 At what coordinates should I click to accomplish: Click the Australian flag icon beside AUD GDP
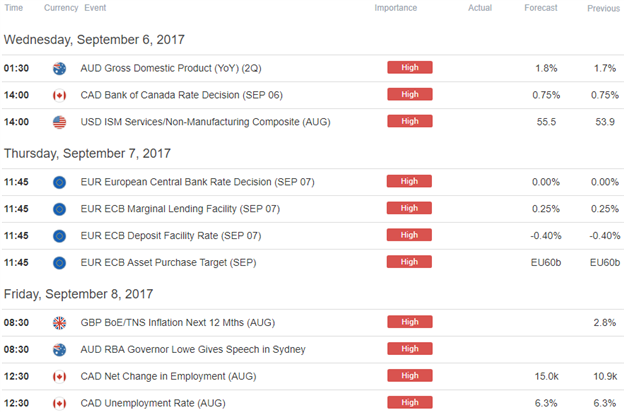pyautogui.click(x=59, y=68)
